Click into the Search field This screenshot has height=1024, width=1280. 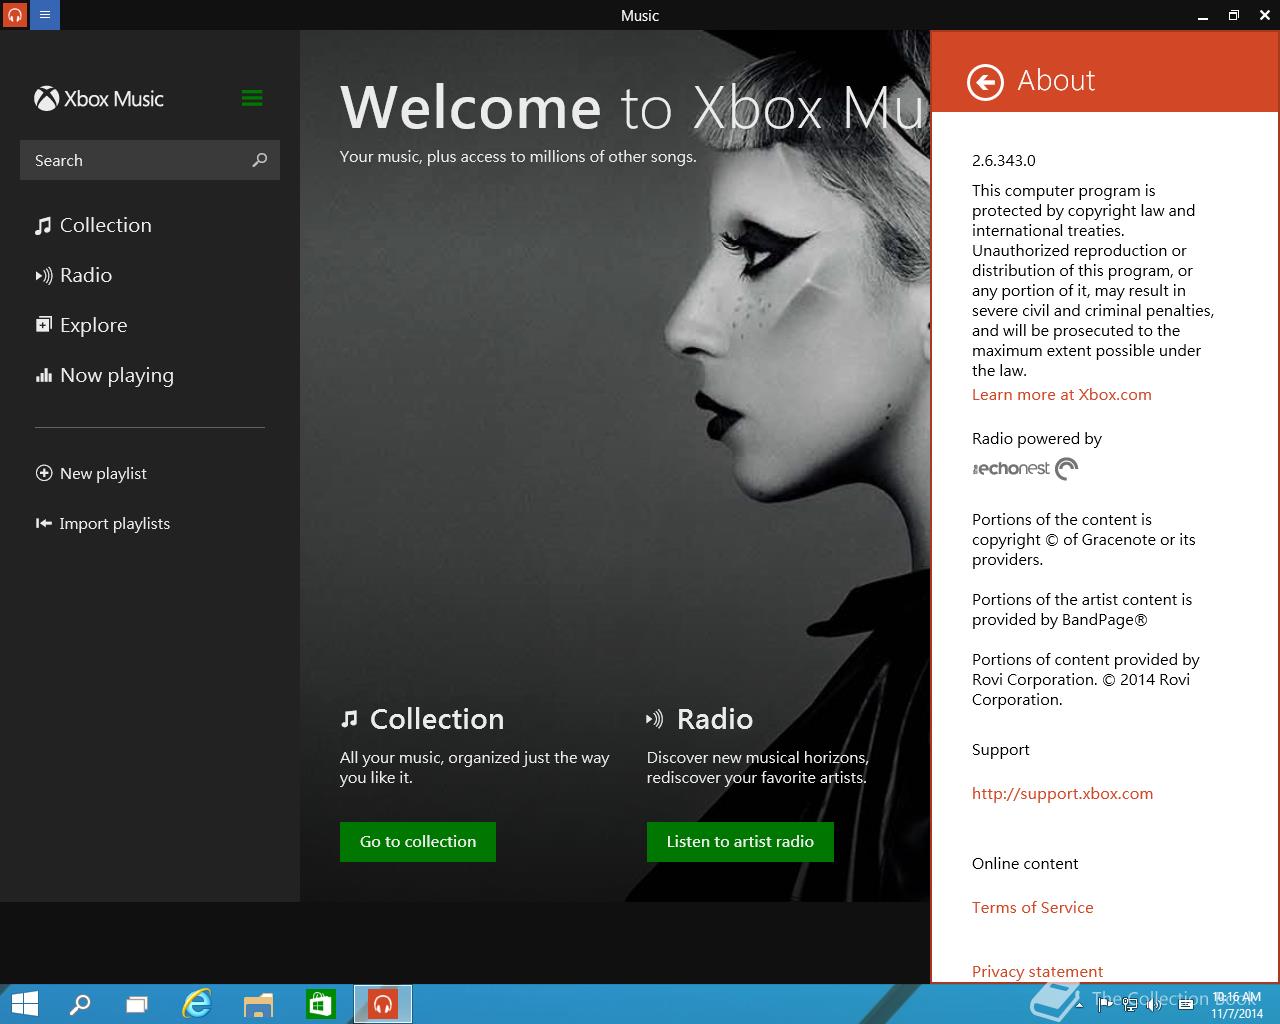(x=150, y=160)
